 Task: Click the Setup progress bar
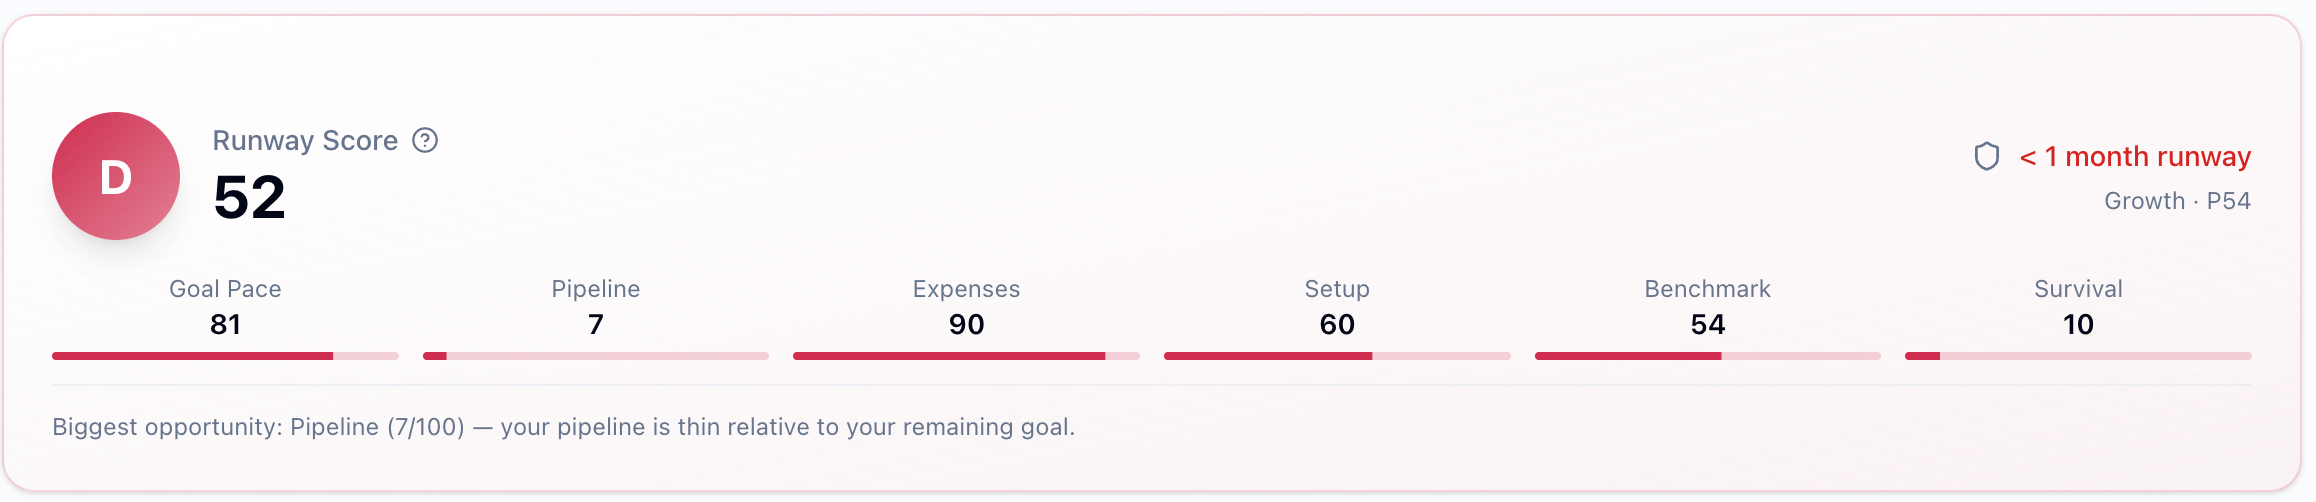point(1337,356)
